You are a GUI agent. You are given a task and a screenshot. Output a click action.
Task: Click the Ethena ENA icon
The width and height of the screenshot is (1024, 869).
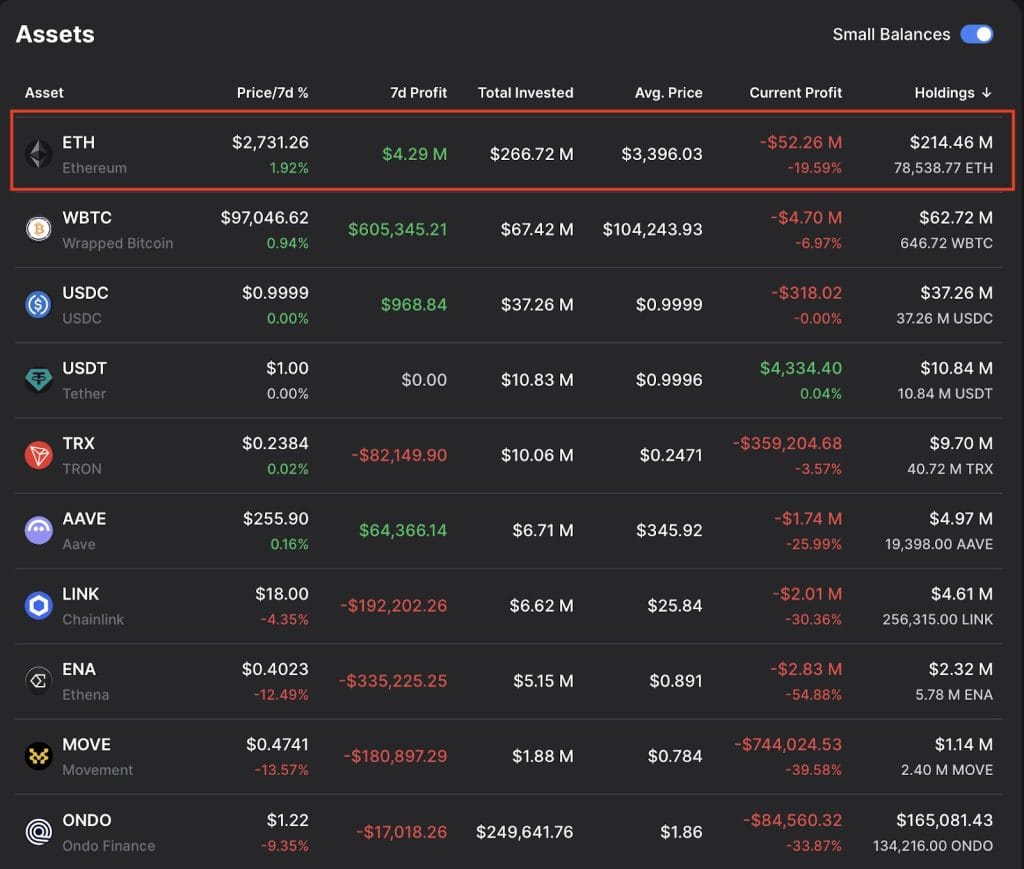(x=39, y=681)
